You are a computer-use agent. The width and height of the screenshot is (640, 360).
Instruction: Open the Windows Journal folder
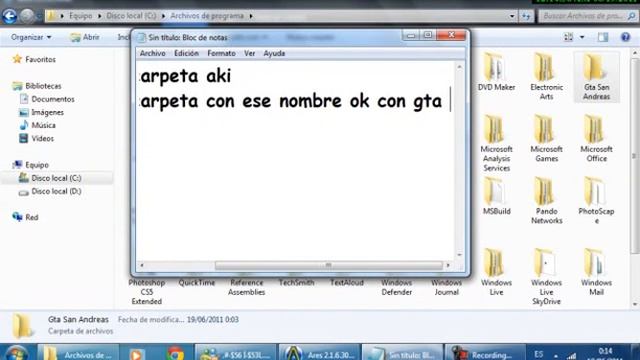pos(446,287)
